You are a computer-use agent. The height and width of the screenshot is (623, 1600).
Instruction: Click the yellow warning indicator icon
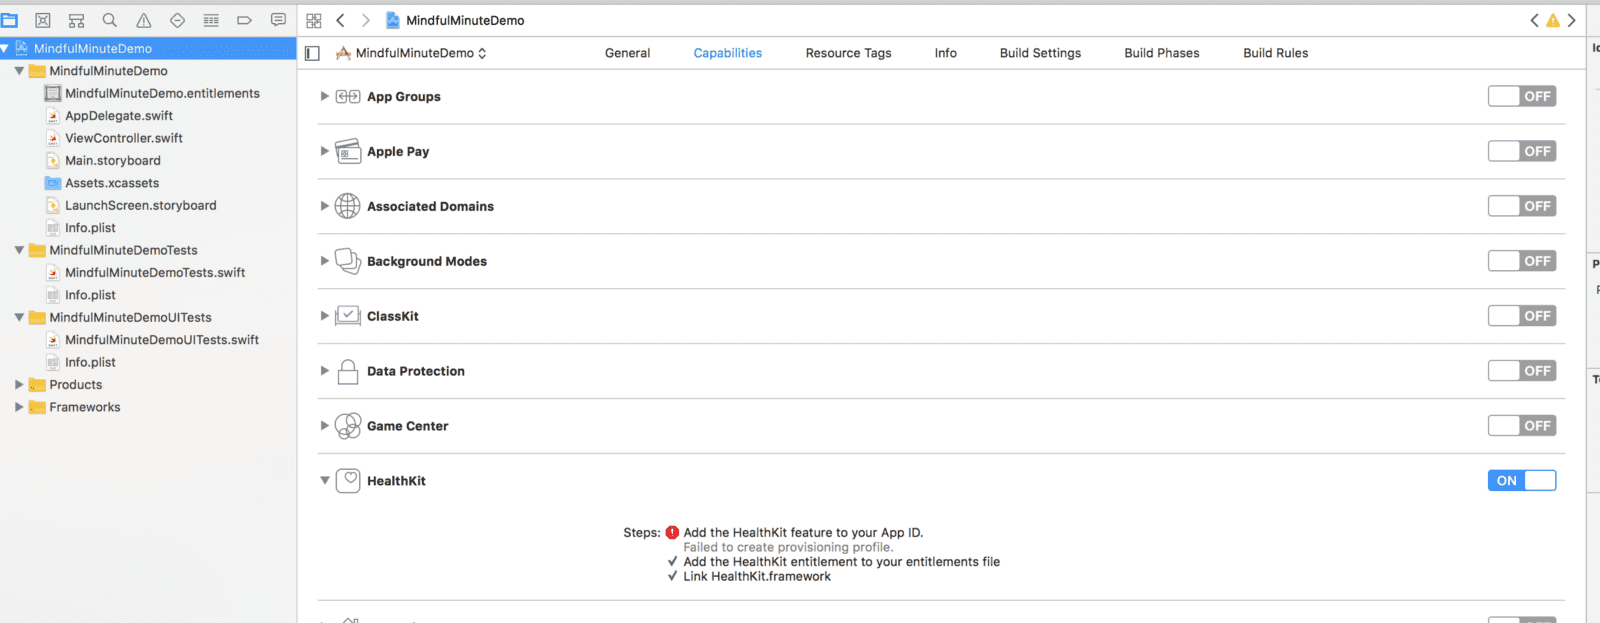[x=1552, y=20]
